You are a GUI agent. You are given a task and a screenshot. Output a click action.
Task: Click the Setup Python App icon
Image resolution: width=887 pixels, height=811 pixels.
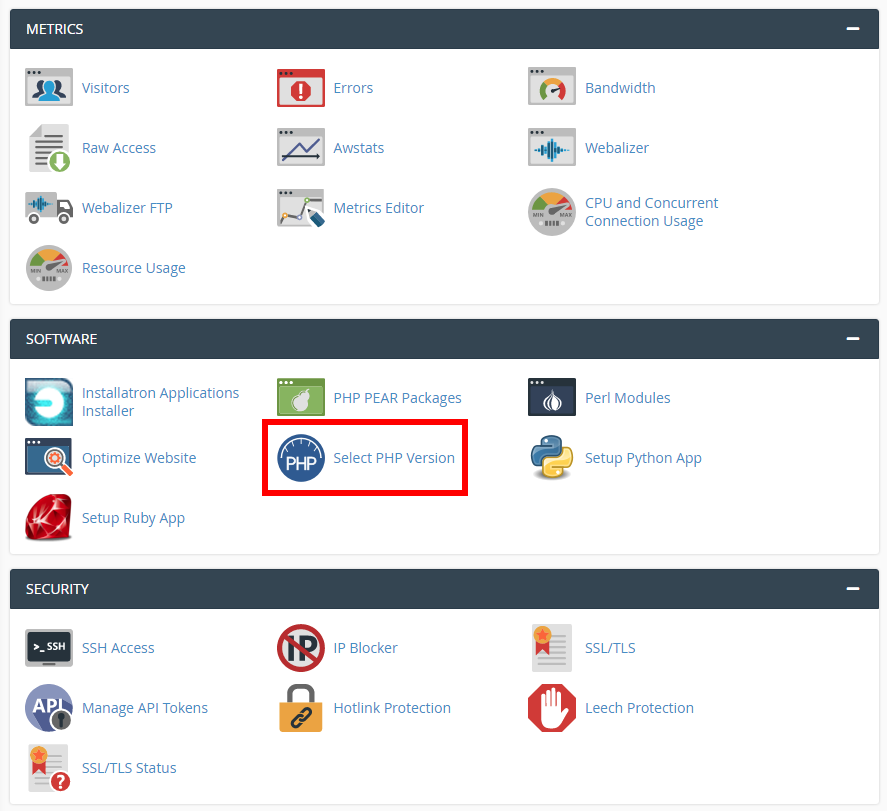click(552, 458)
